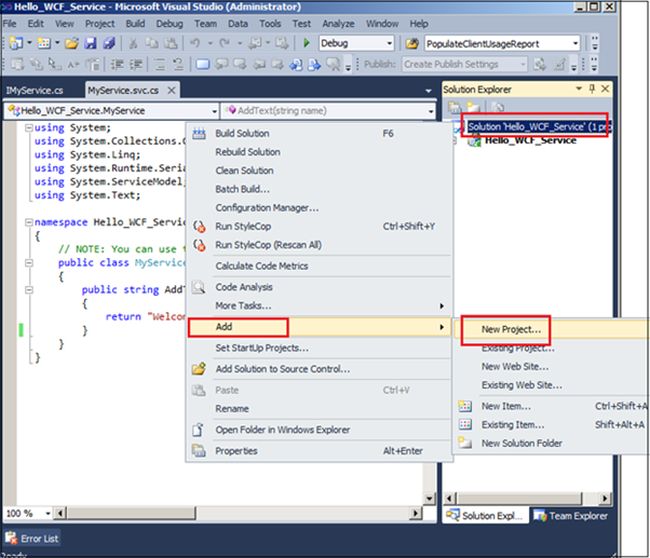Click the Redo arrow icon
This screenshot has height=558, width=650.
[x=225, y=43]
